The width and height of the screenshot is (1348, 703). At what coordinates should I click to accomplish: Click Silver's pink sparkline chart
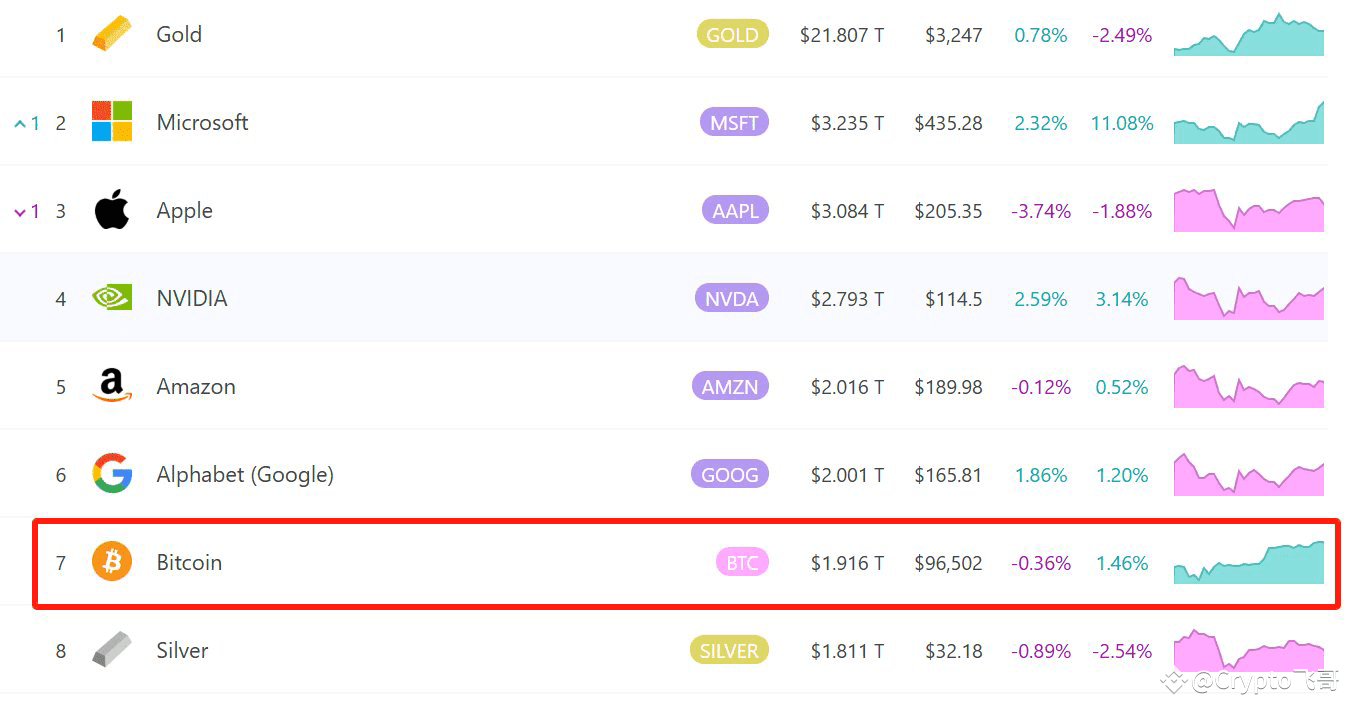click(1248, 650)
